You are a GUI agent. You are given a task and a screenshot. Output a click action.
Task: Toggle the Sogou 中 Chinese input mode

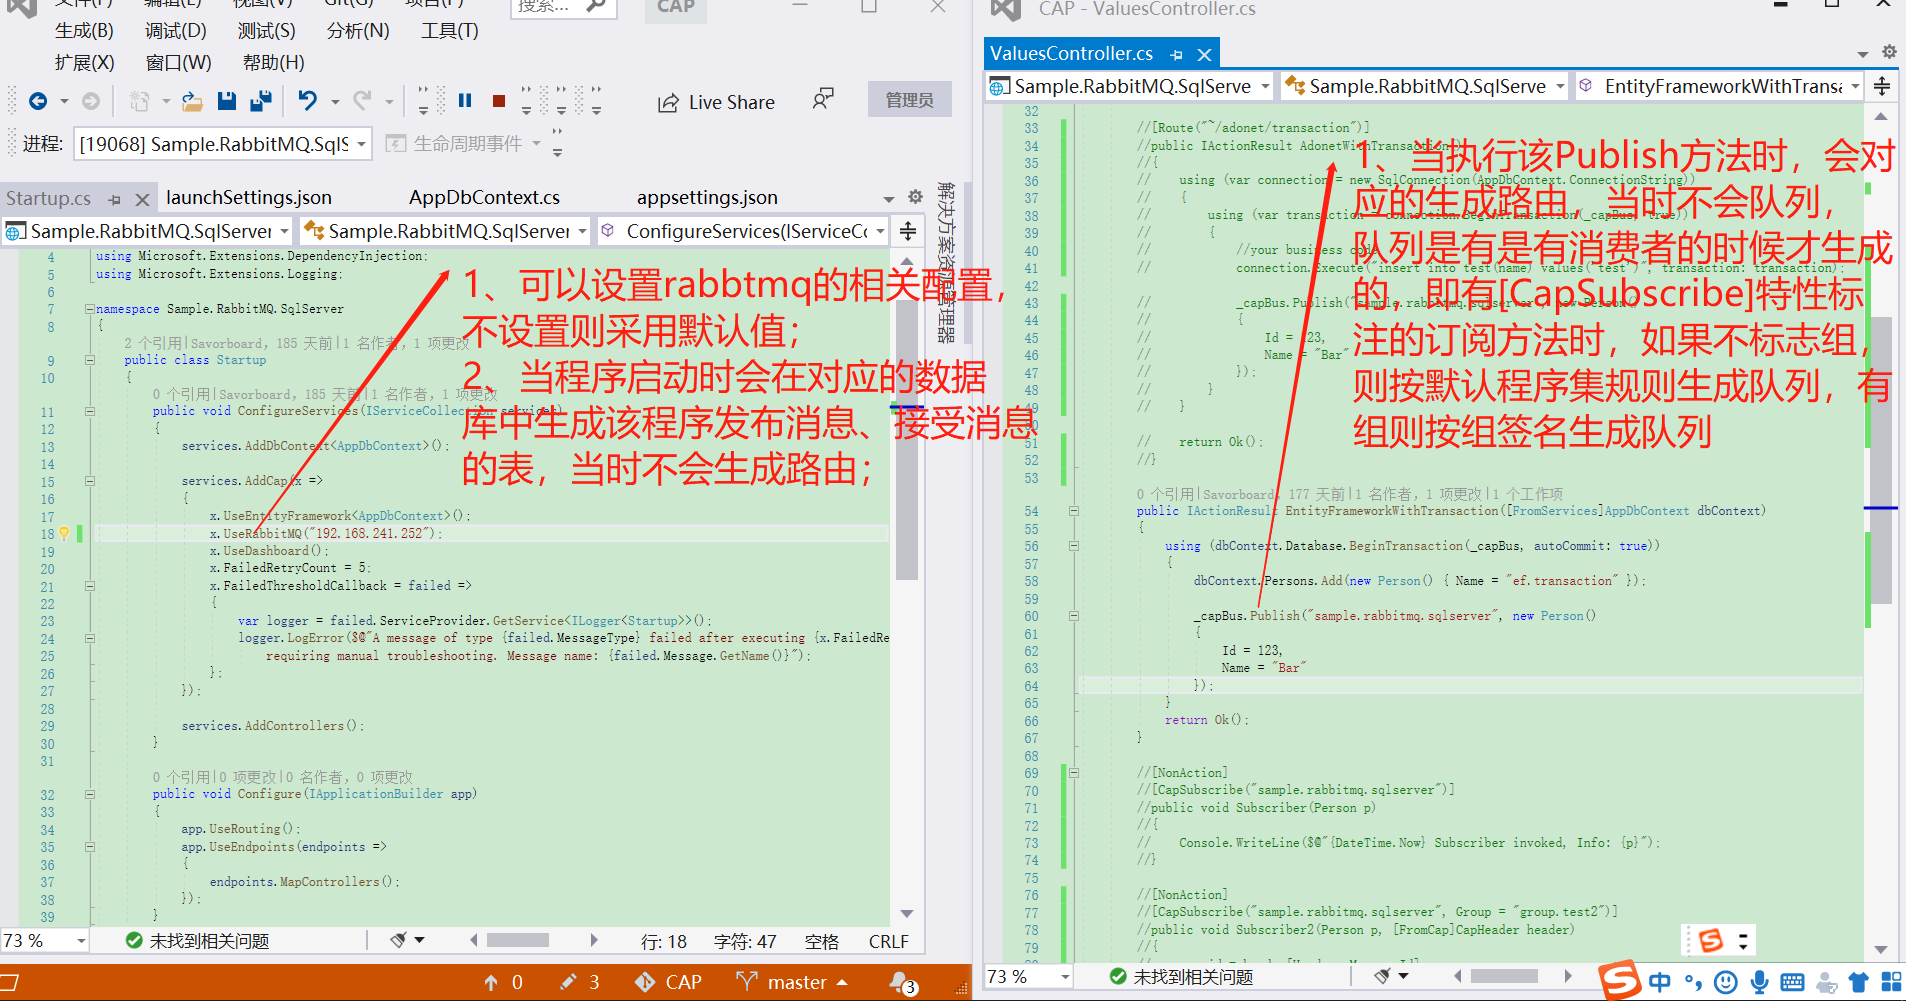click(1660, 982)
